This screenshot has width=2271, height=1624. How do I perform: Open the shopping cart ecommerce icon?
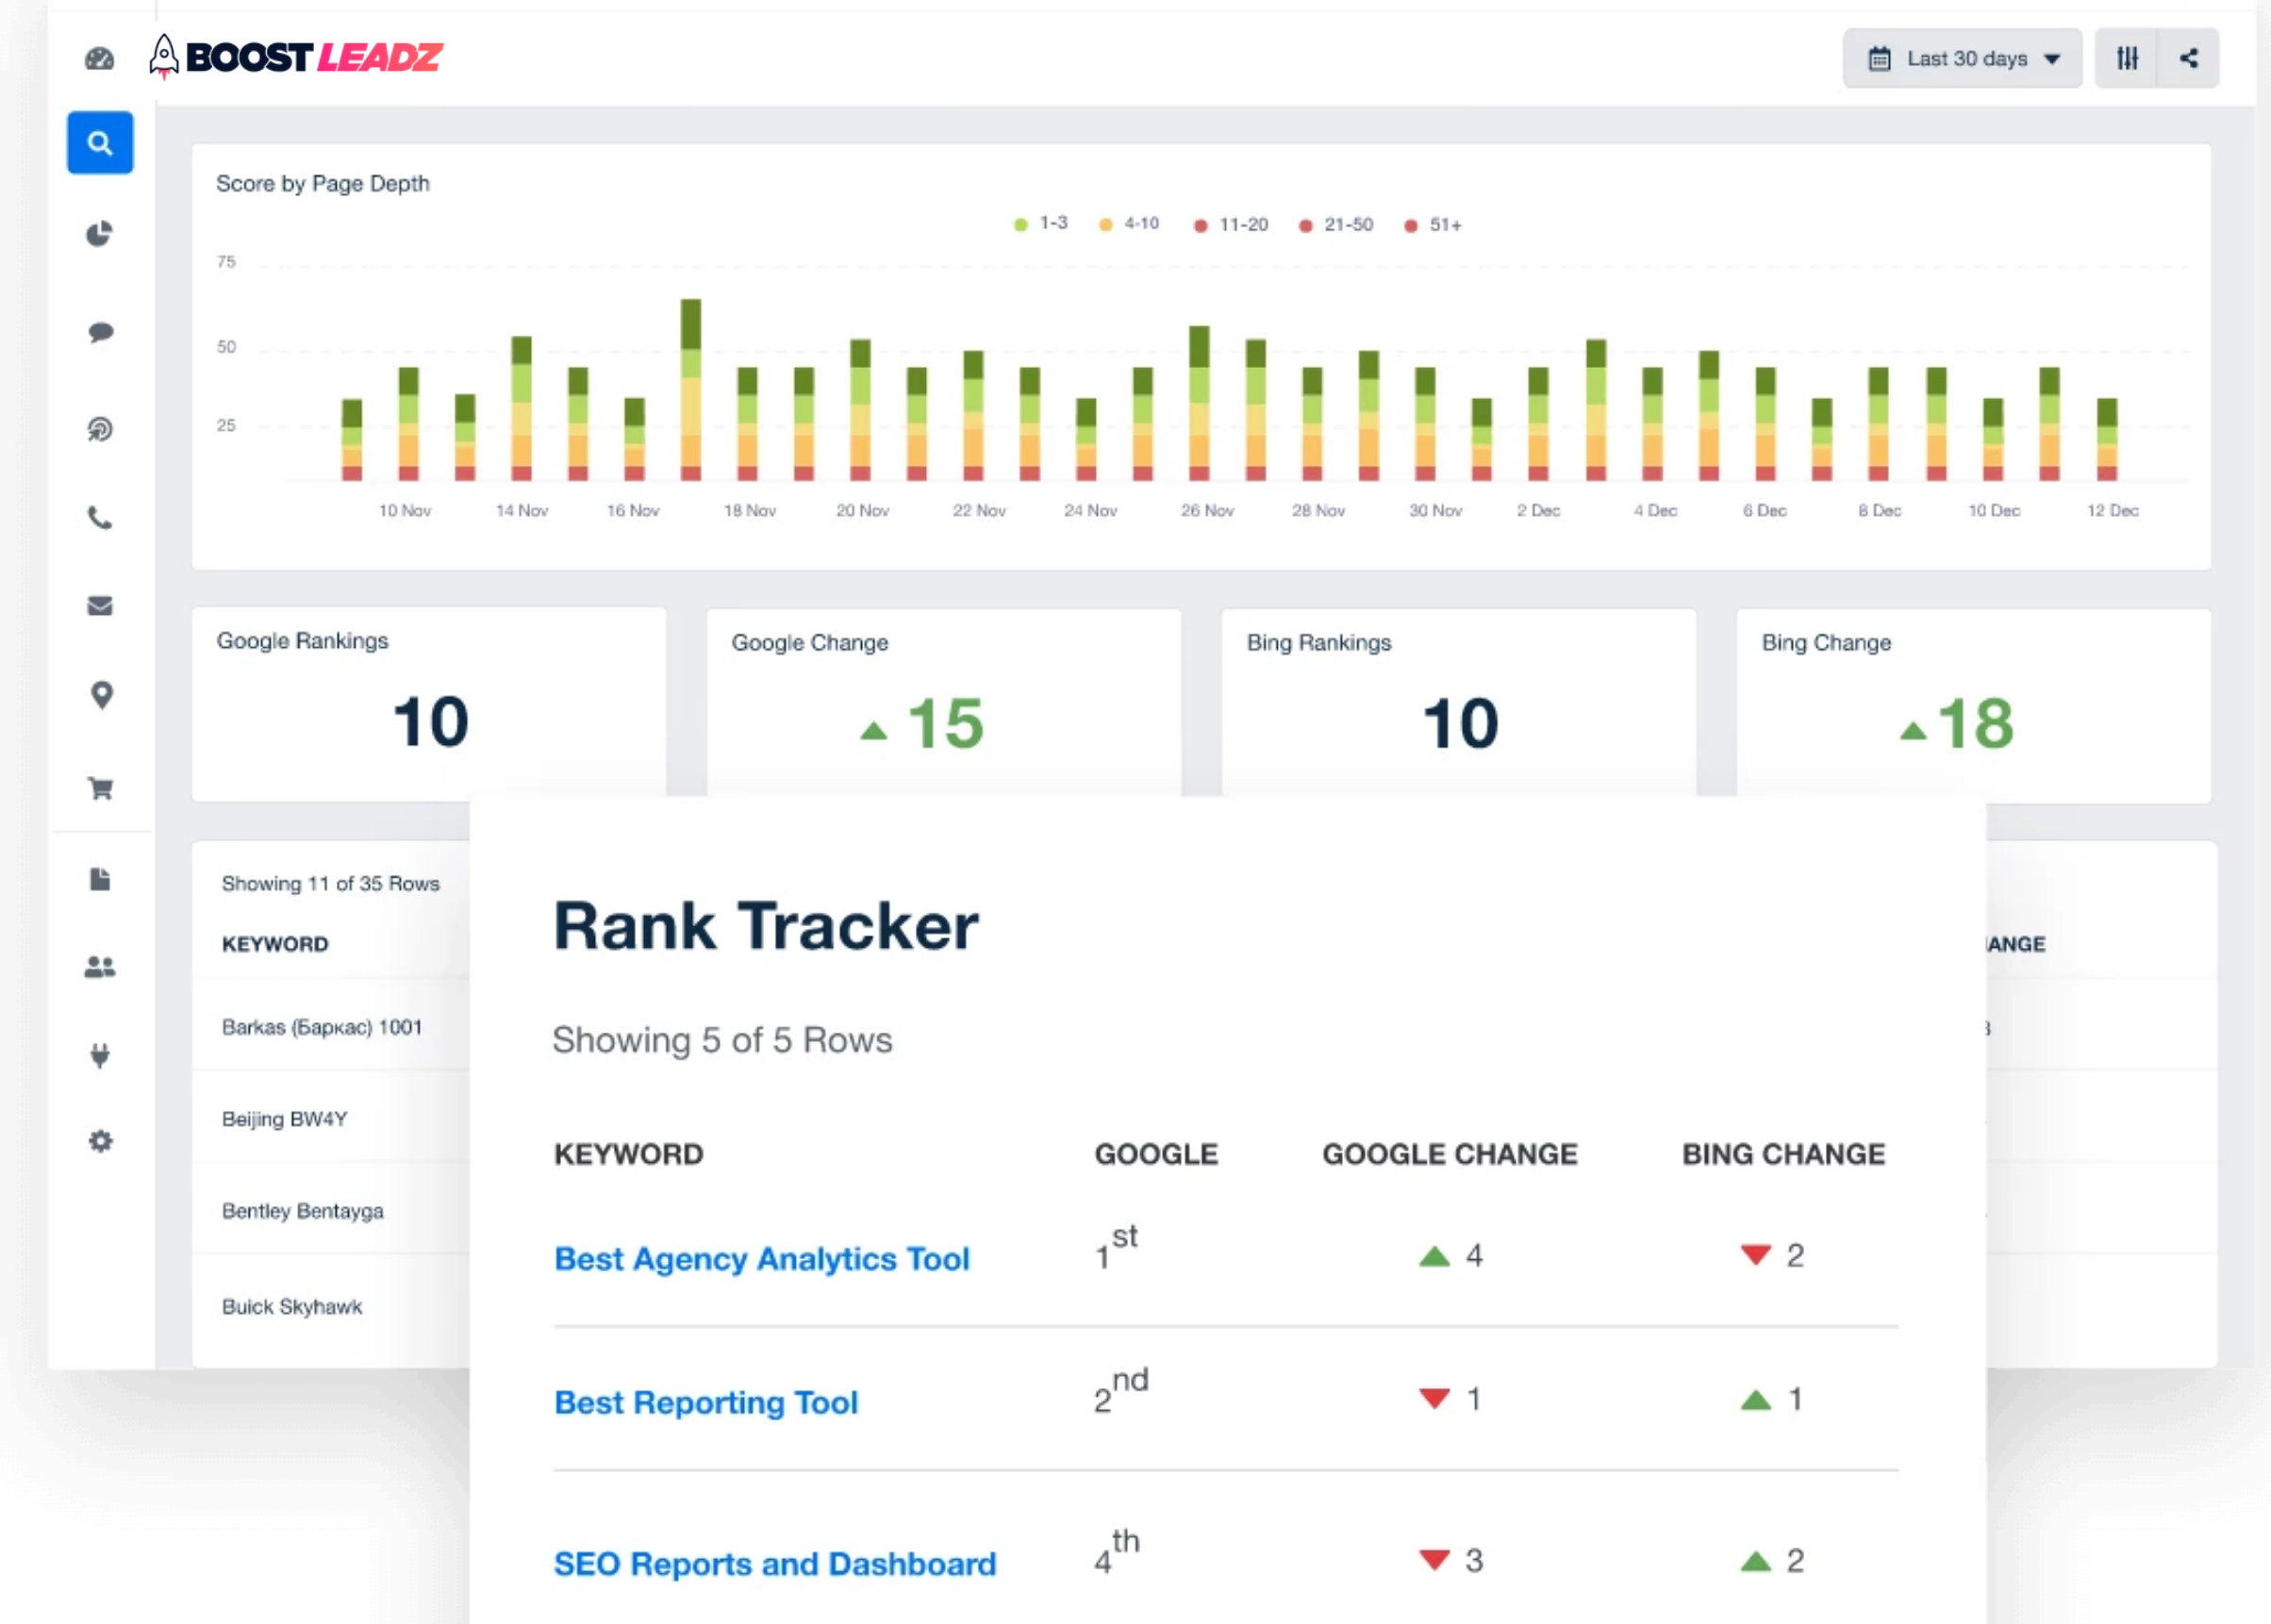(x=100, y=788)
